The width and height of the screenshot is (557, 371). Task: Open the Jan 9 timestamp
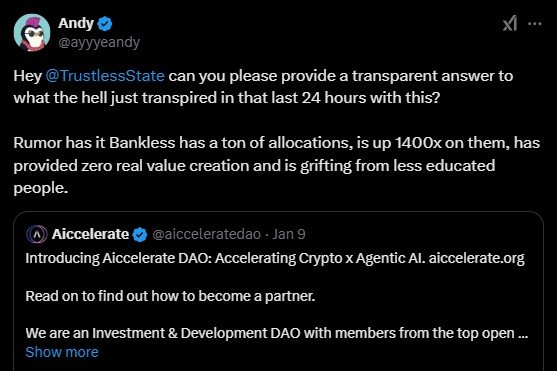(288, 234)
